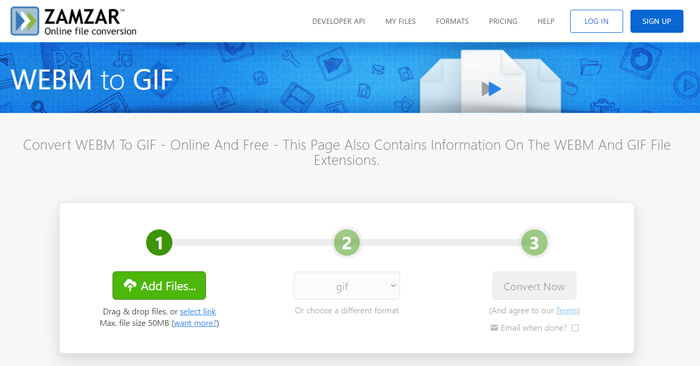View the Pricing page
The image size is (700, 366).
coord(503,21)
